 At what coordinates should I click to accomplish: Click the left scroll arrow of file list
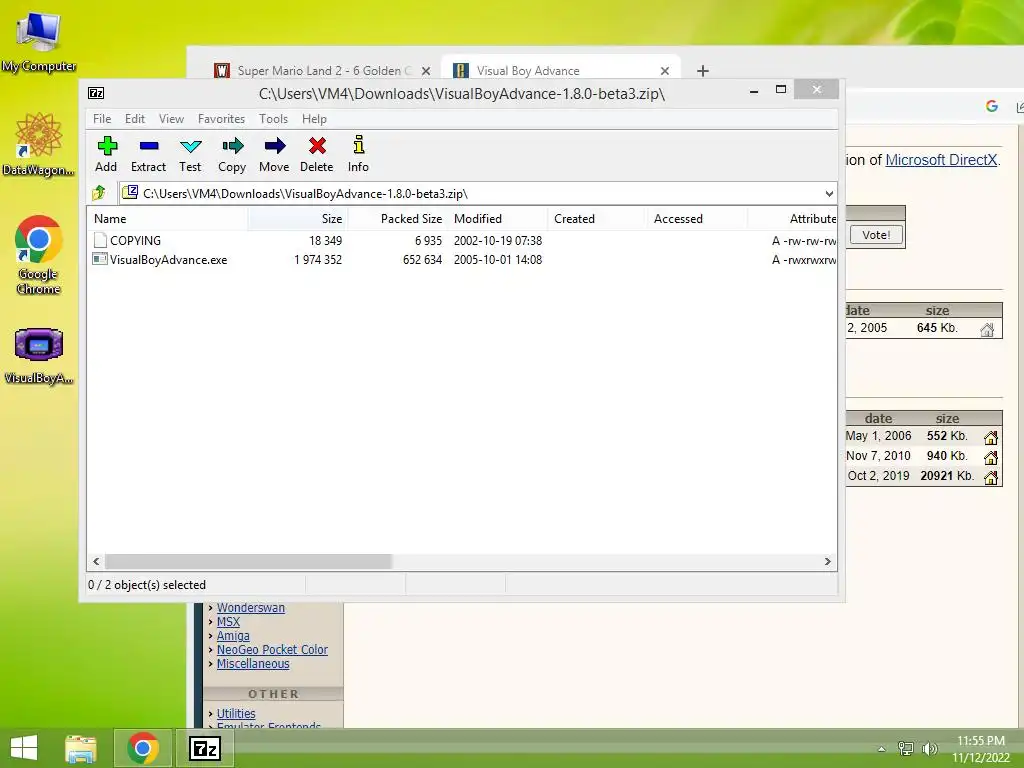point(96,562)
